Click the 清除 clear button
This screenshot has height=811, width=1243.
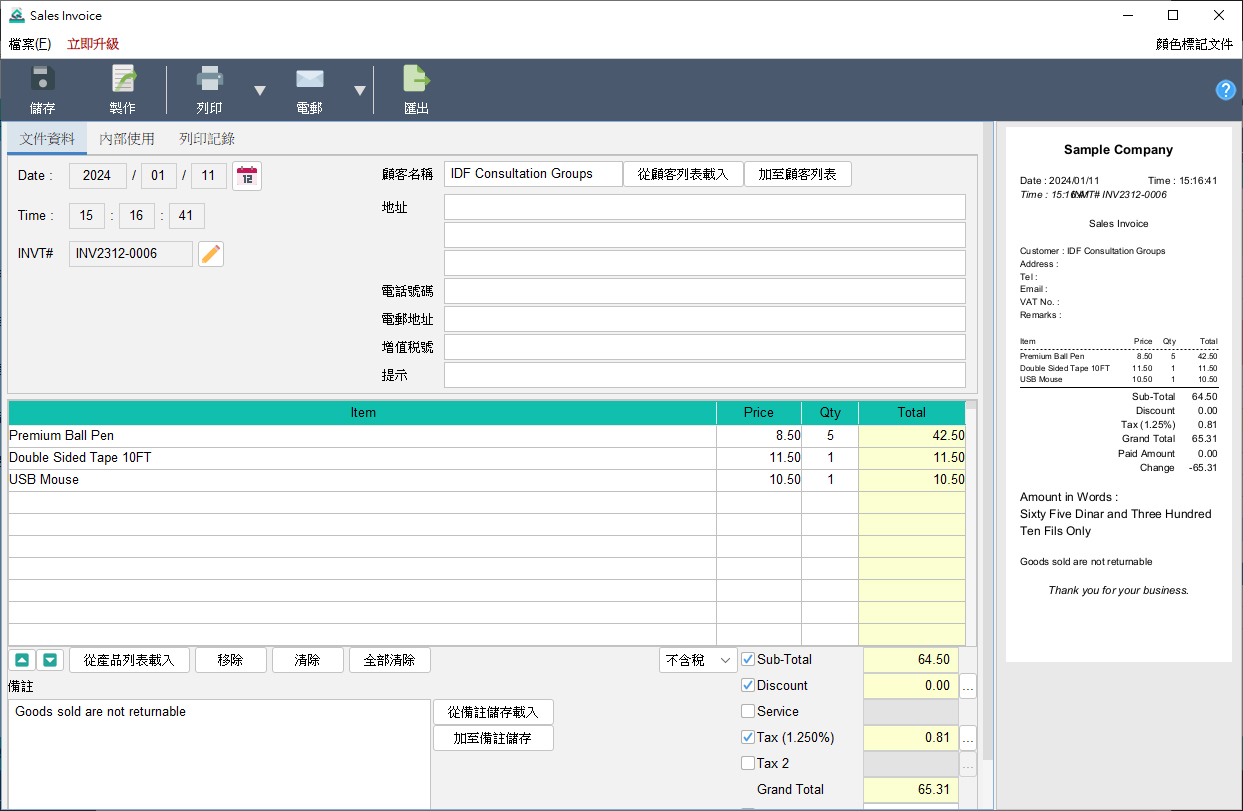(x=307, y=660)
